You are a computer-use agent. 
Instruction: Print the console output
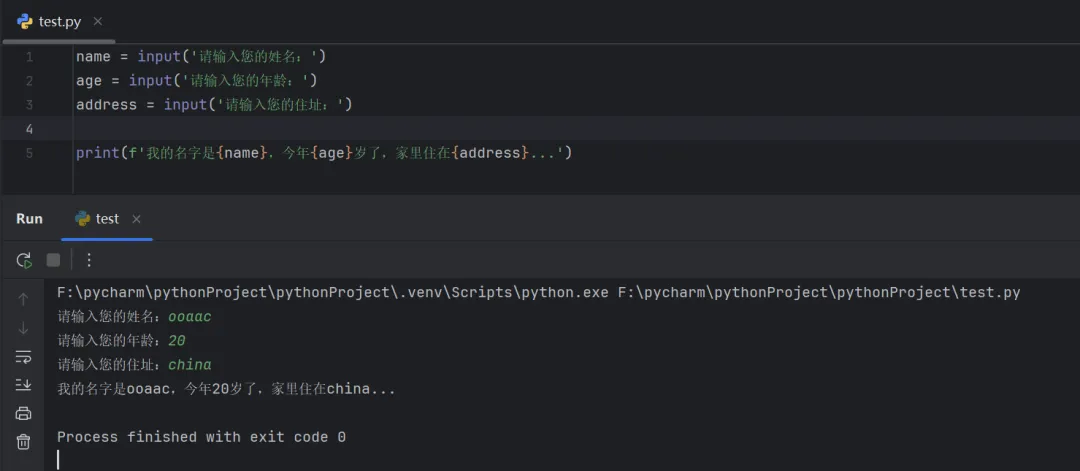coord(23,413)
